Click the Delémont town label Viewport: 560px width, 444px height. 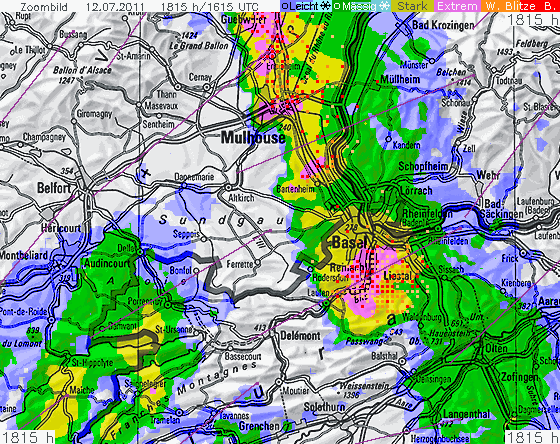[x=300, y=336]
